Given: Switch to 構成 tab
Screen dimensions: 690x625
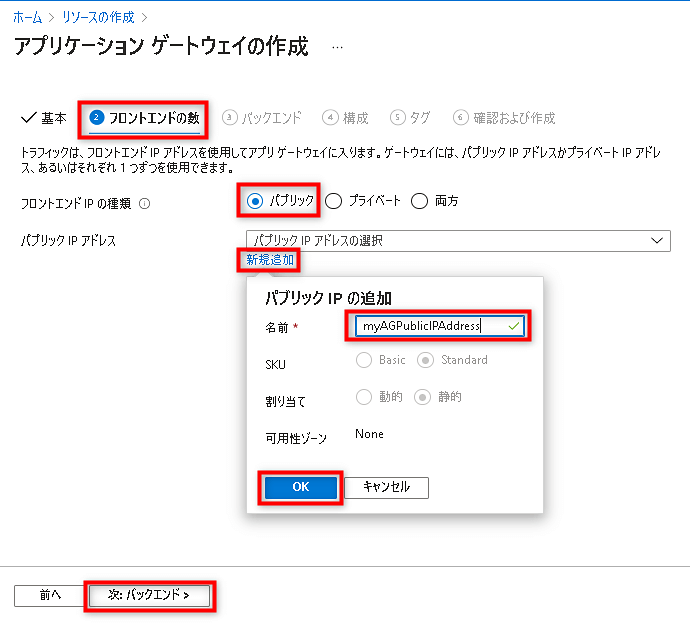Looking at the screenshot, I should click(345, 118).
